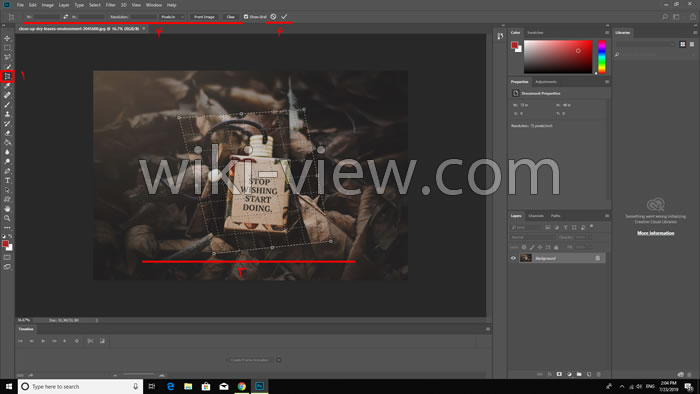The height and width of the screenshot is (394, 700).
Task: Switch to the Swatches tab
Action: tap(535, 33)
